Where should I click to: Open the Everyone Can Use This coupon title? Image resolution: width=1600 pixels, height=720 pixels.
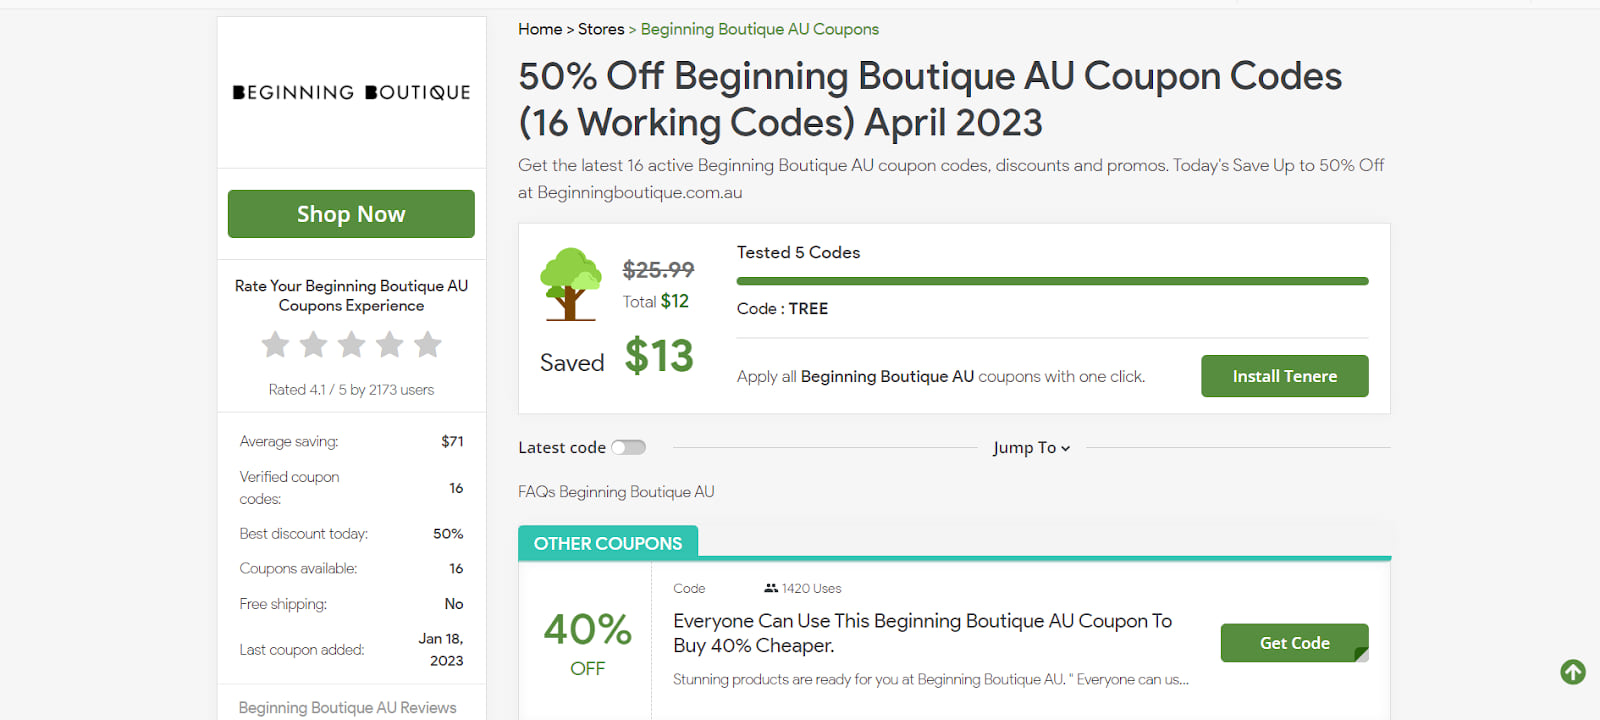(x=923, y=633)
